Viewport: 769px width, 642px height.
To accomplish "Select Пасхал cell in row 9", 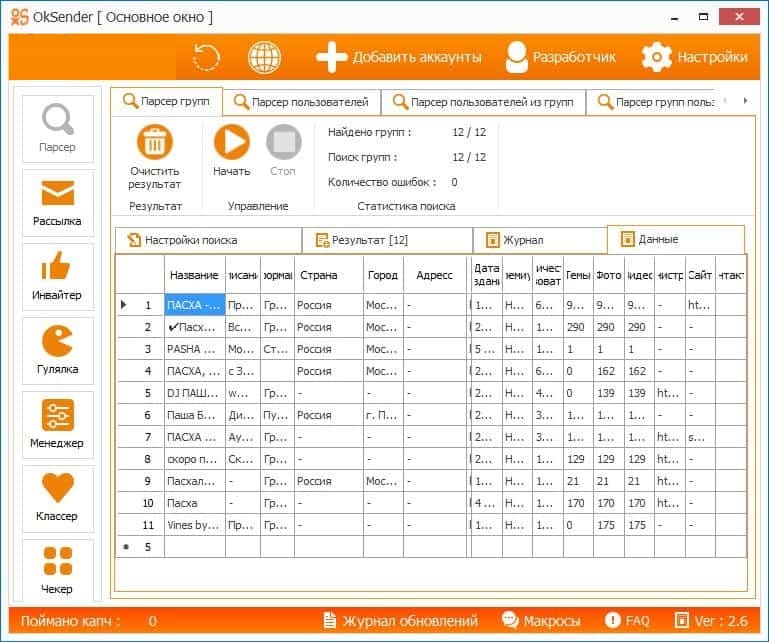I will click(x=195, y=481).
